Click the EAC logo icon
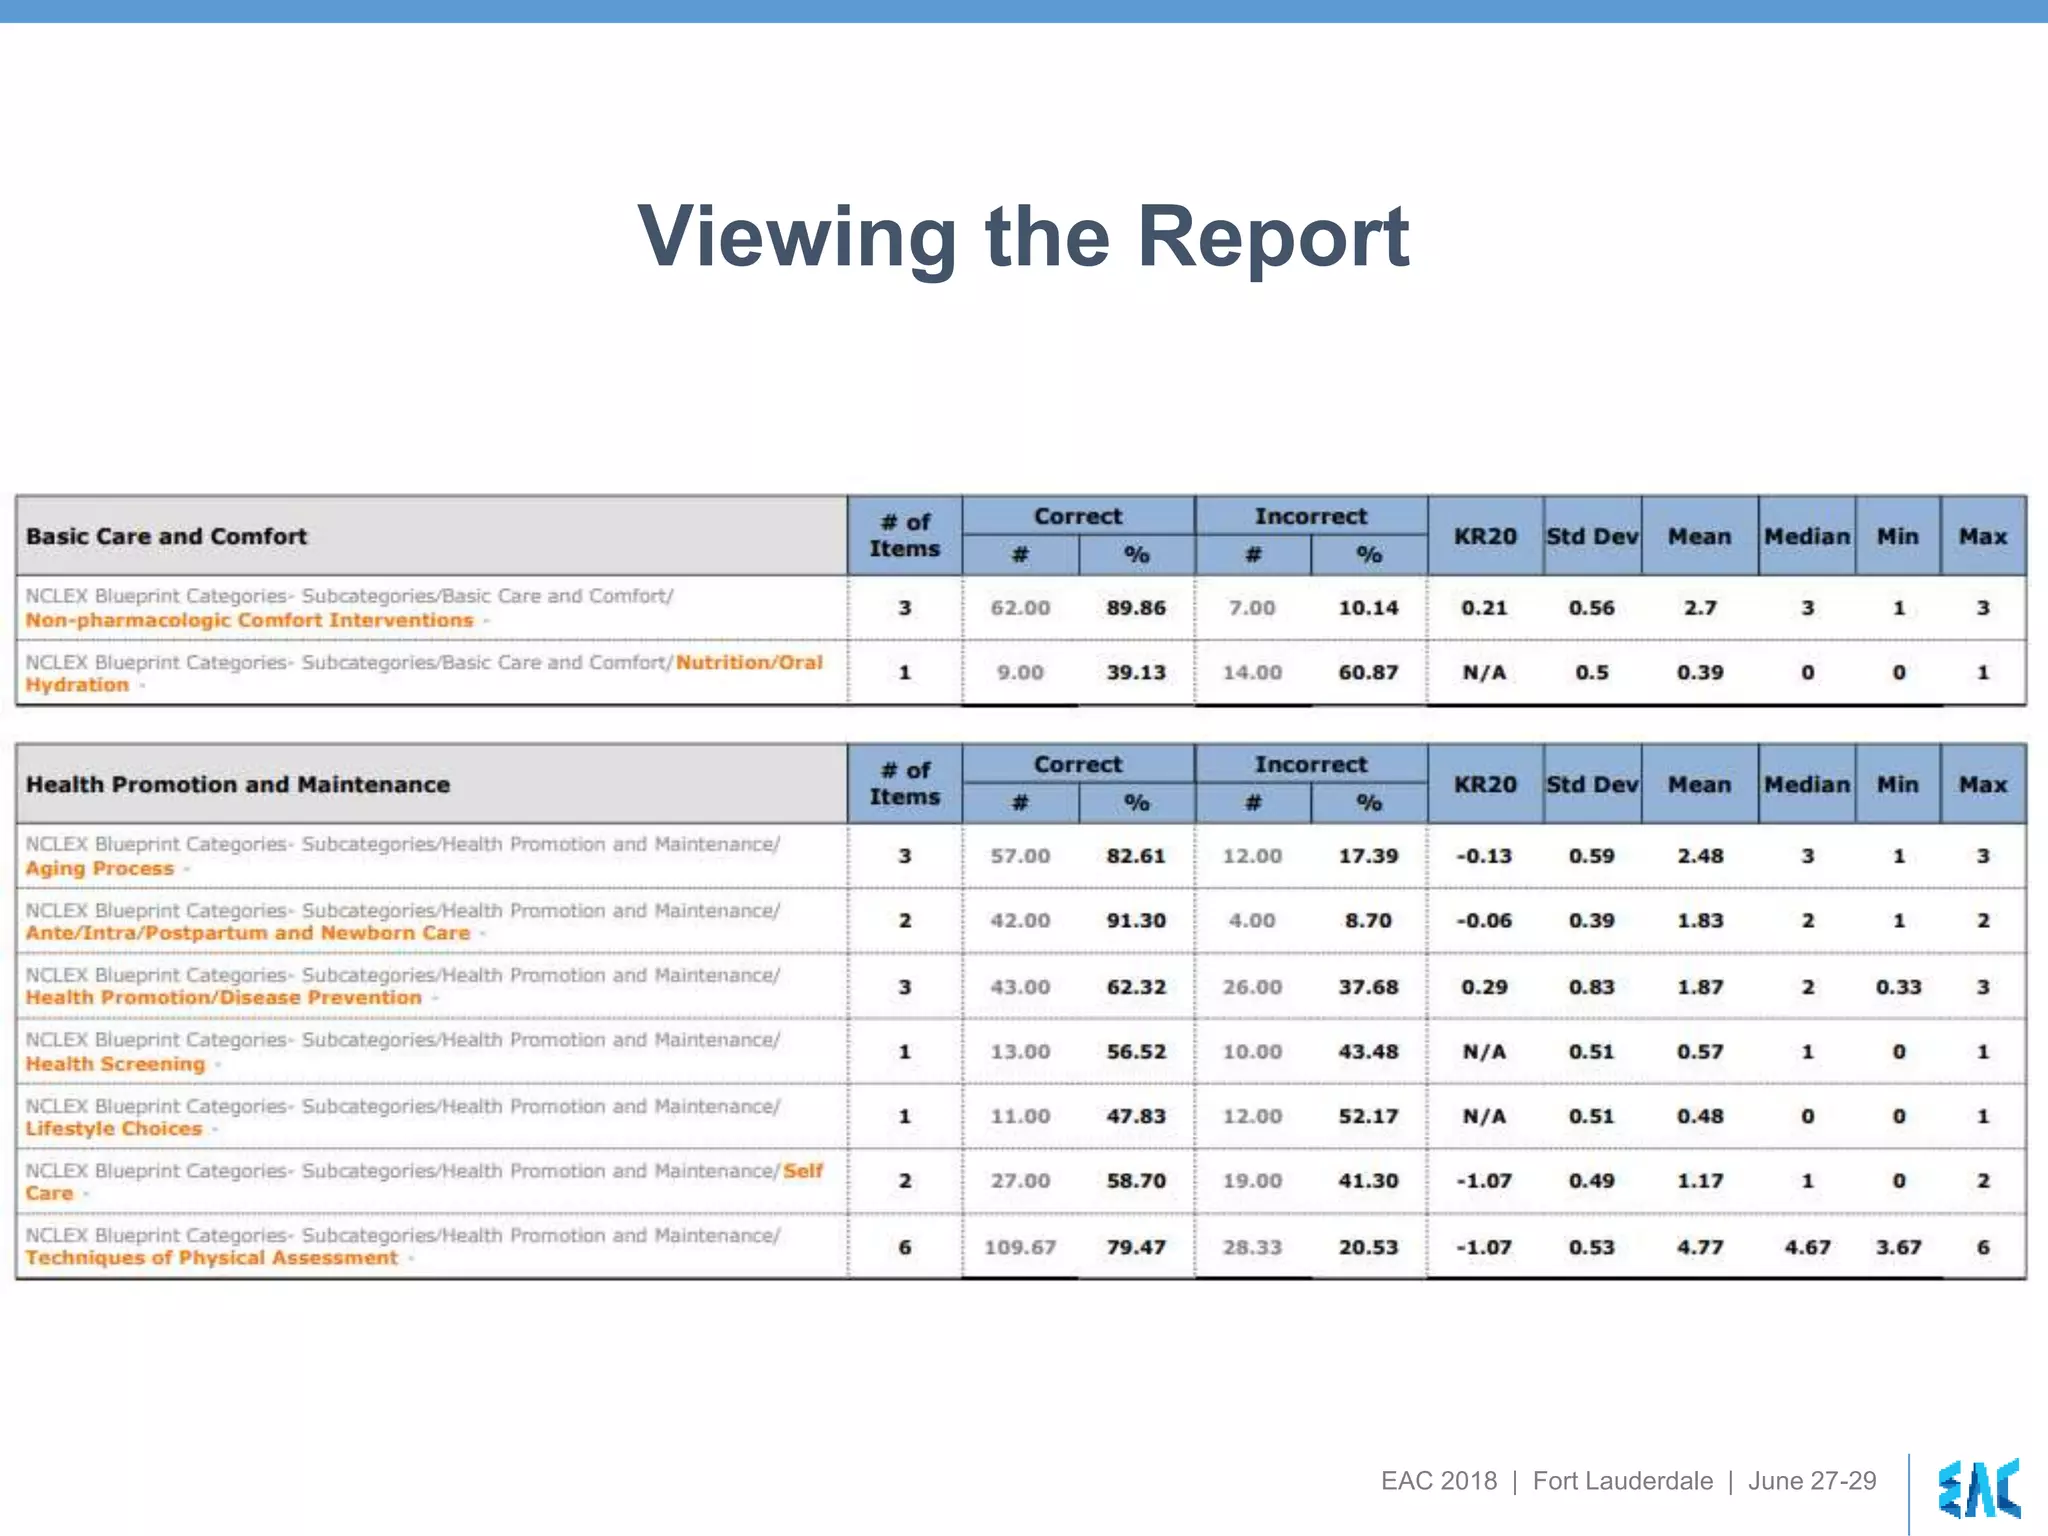 [1979, 1488]
